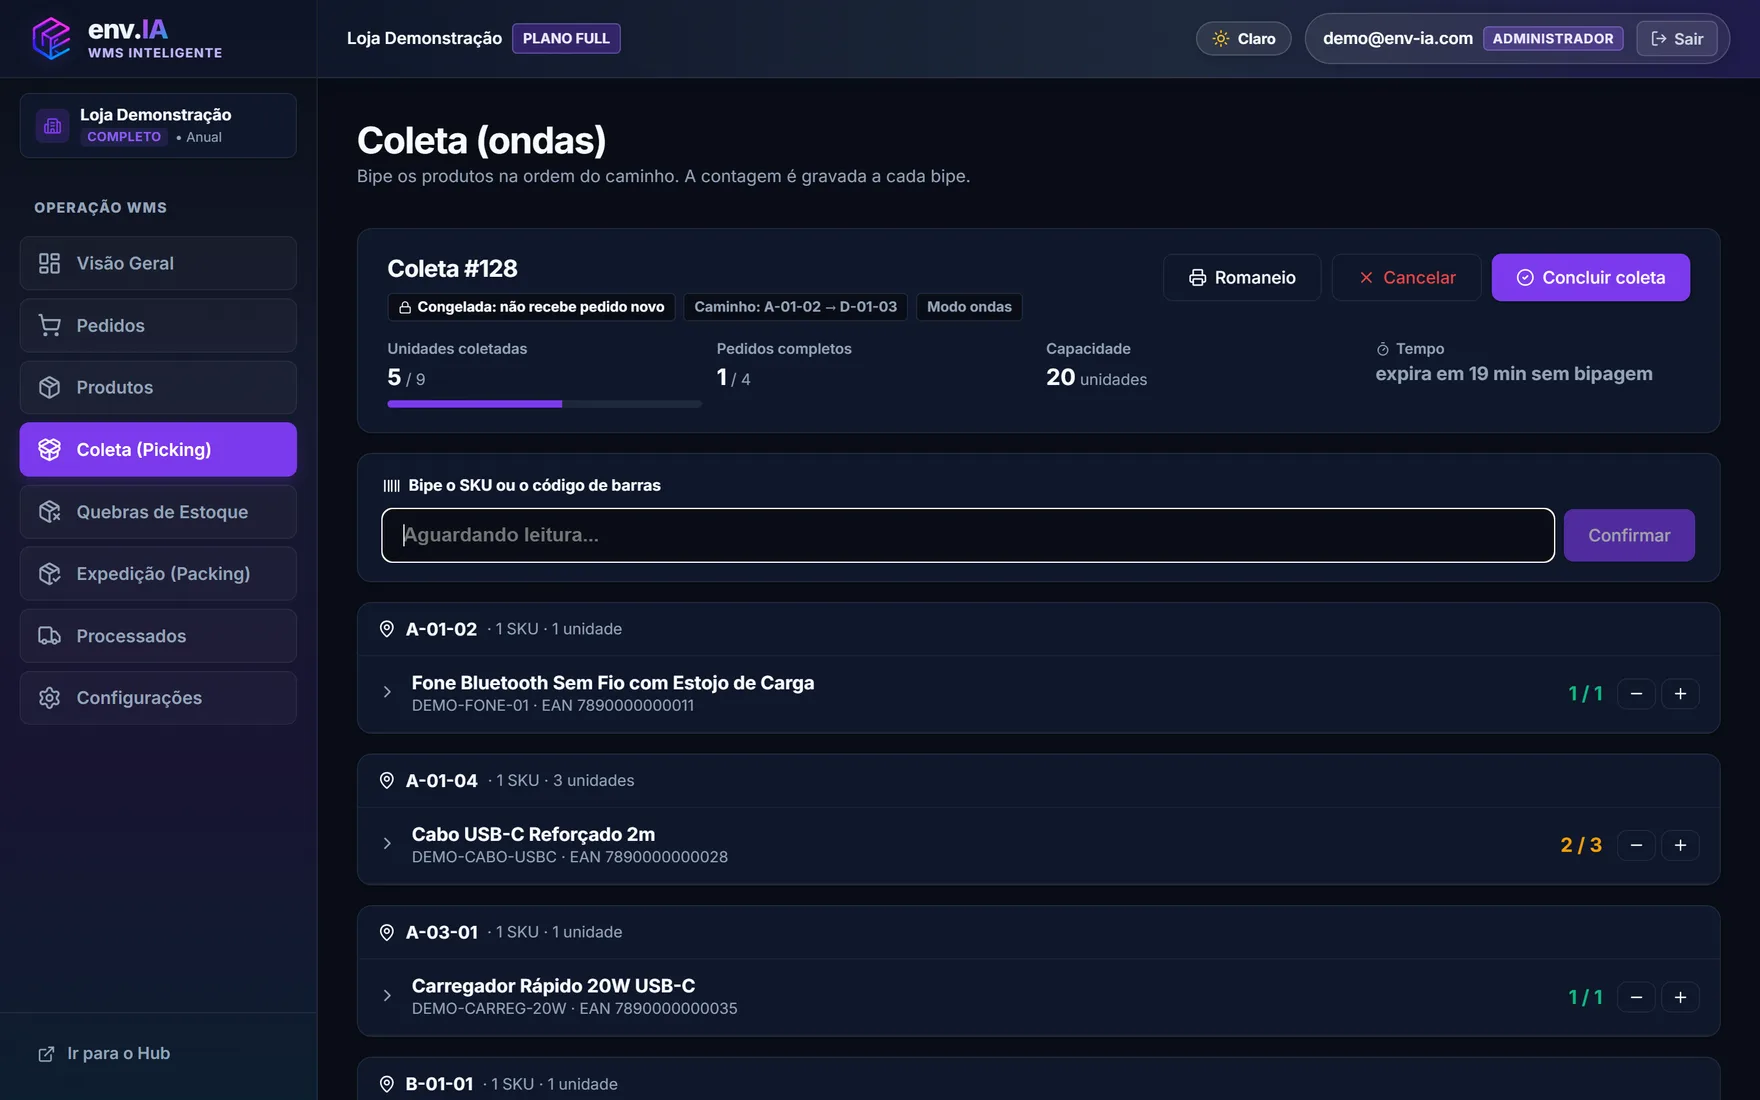This screenshot has width=1760, height=1100.
Task: Click the sun icon in Claro button
Action: 1221,39
